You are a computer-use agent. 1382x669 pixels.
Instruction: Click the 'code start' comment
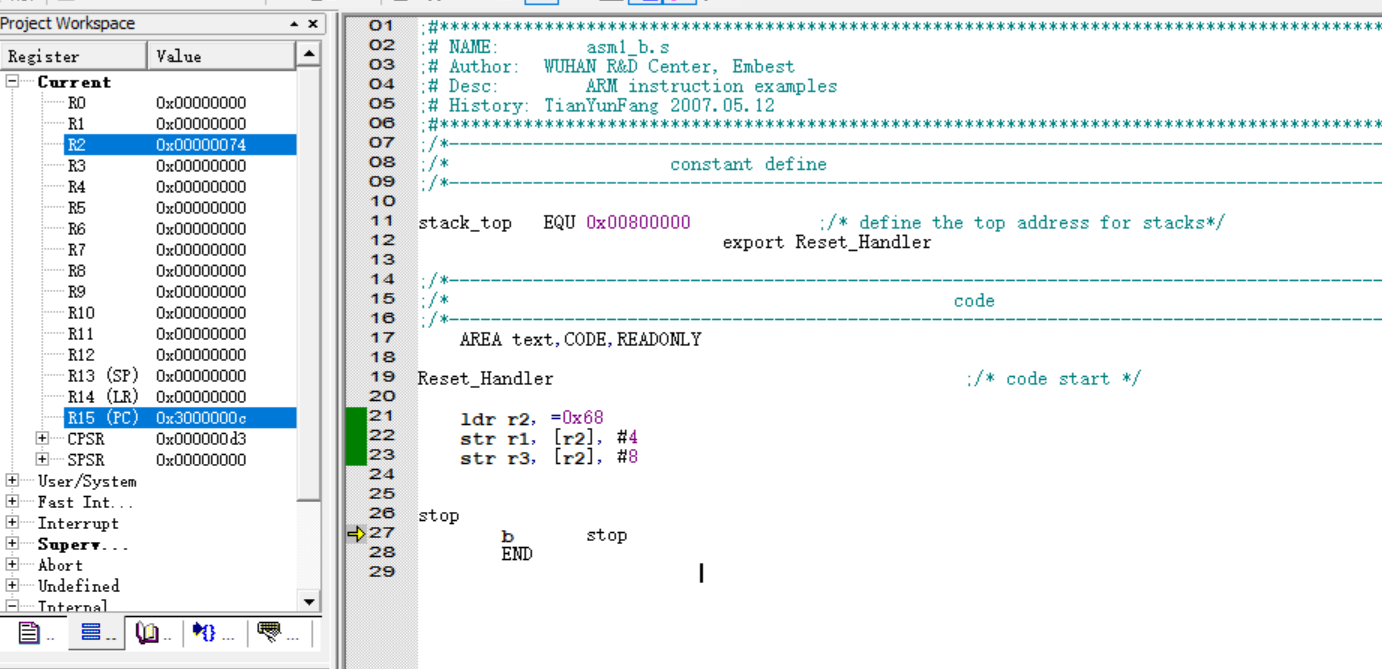tap(1054, 379)
